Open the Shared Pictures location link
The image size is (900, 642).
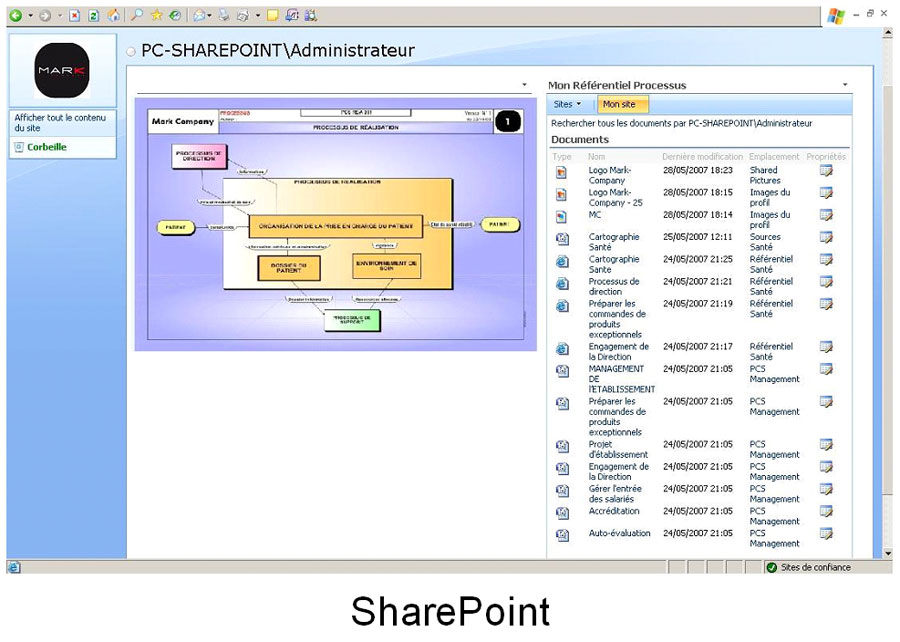pos(765,175)
